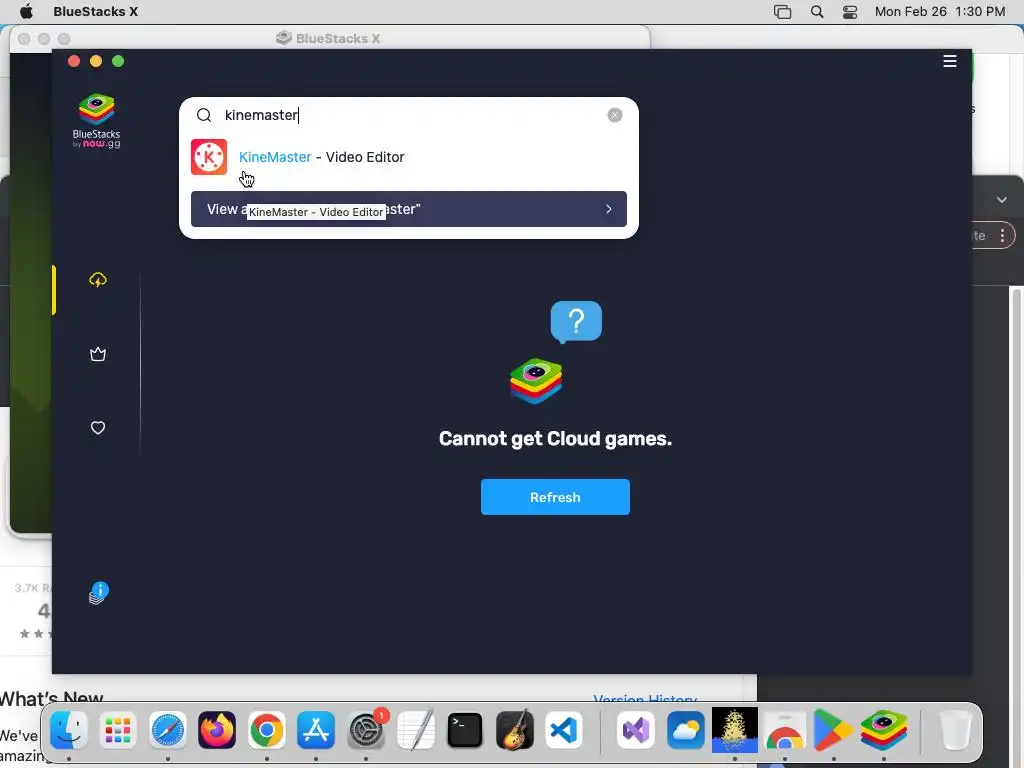The height and width of the screenshot is (768, 1024).
Task: Open Visual Studio purple icon in dock
Action: [x=635, y=730]
